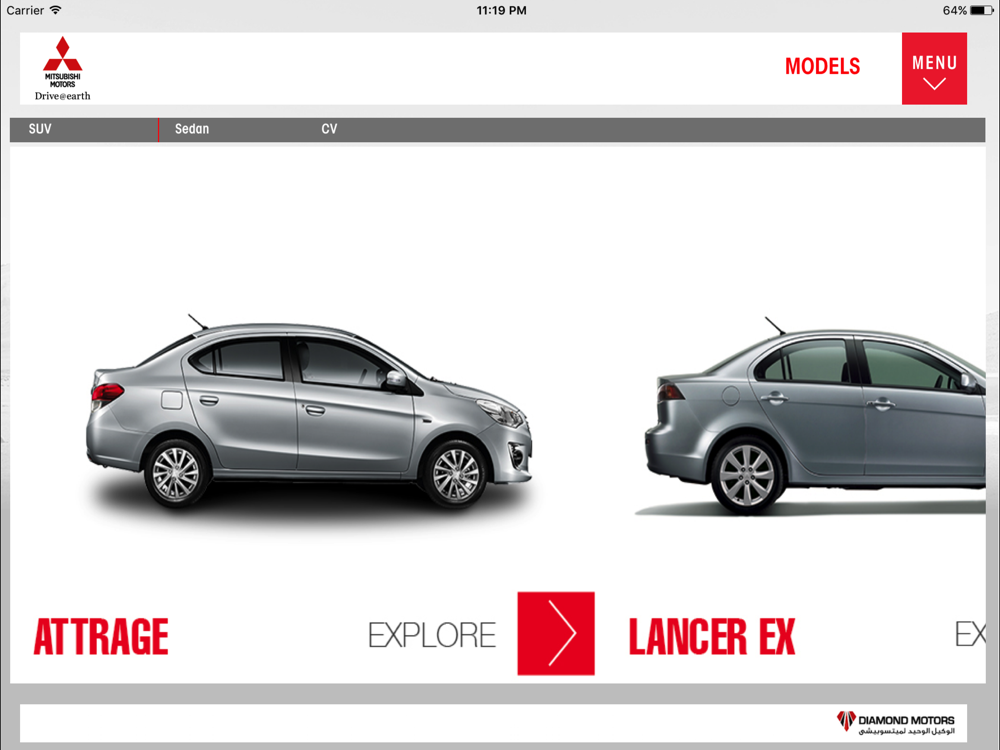Select the MODELS heading link
Screen dimensions: 1000x750
click(822, 66)
